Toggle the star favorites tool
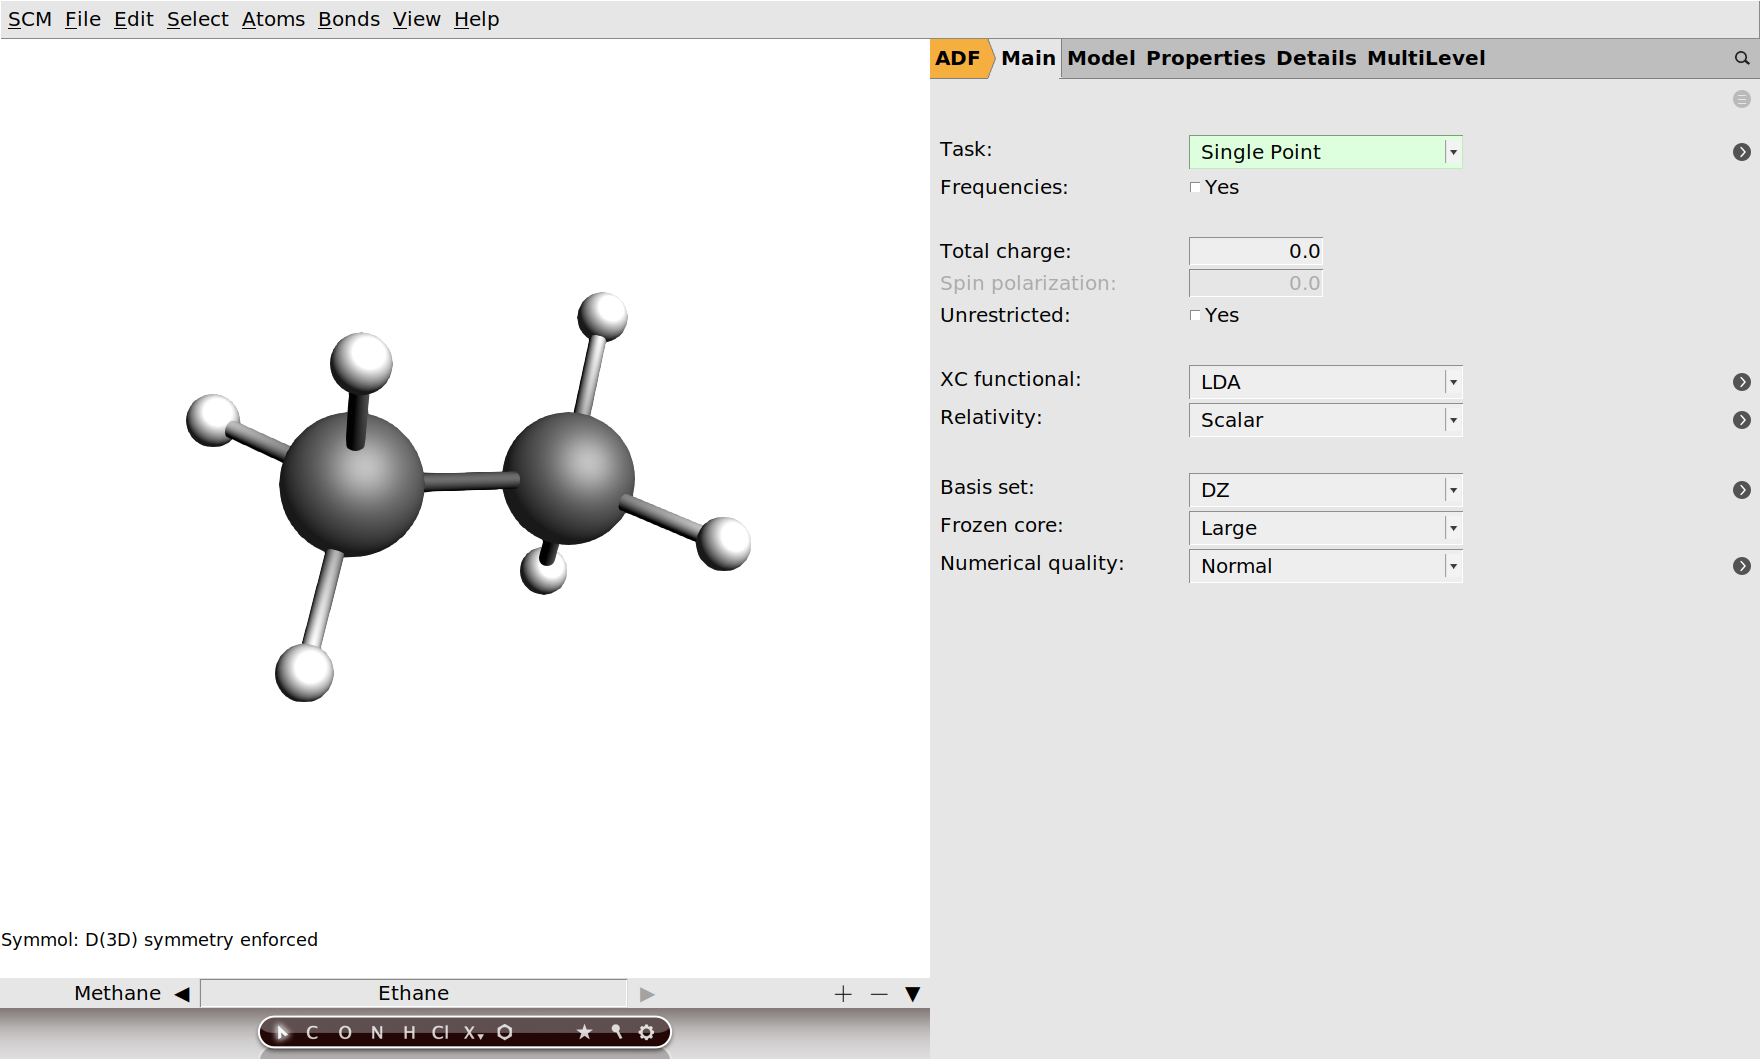This screenshot has height=1059, width=1760. coord(585,1033)
